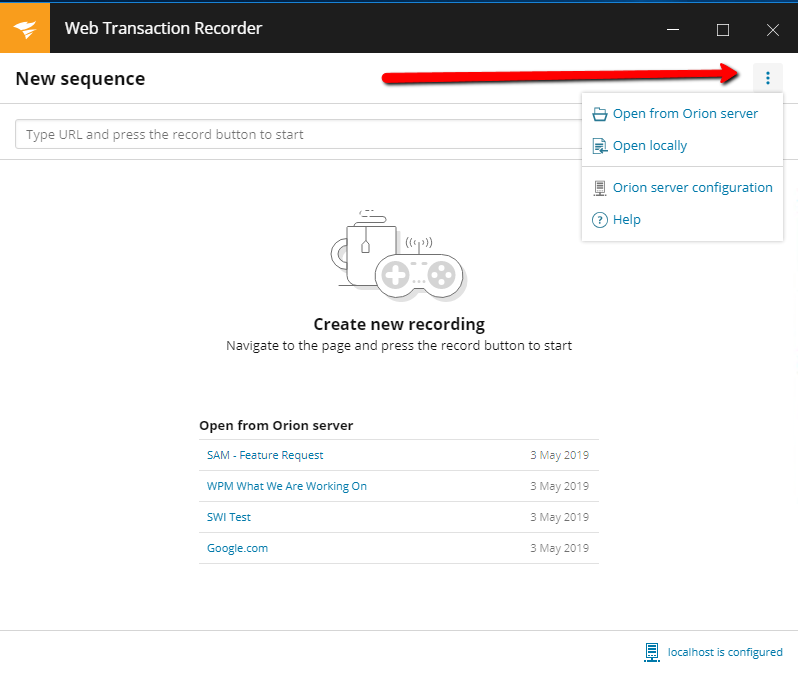Click the question mark Help icon
The width and height of the screenshot is (798, 673).
click(x=600, y=220)
